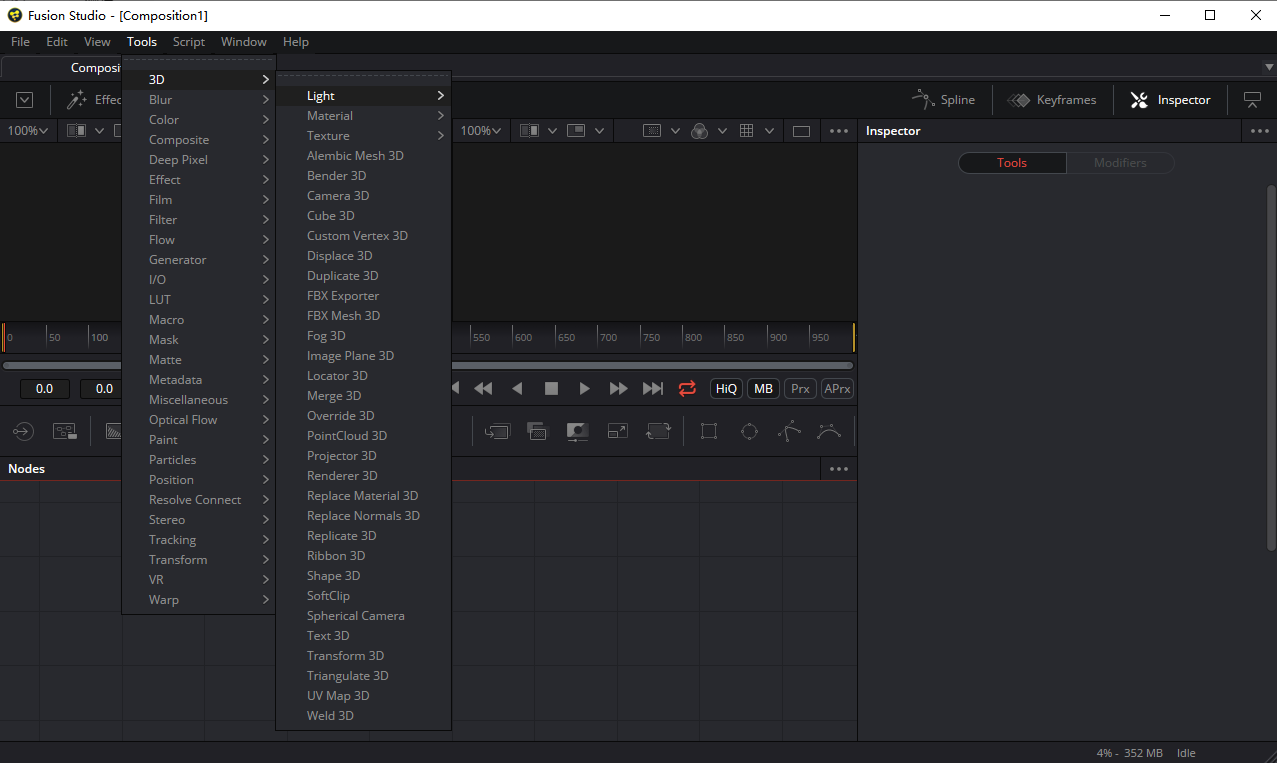Click the dual monitor layout icon
Viewport: 1277px width, 763px height.
(x=1252, y=100)
